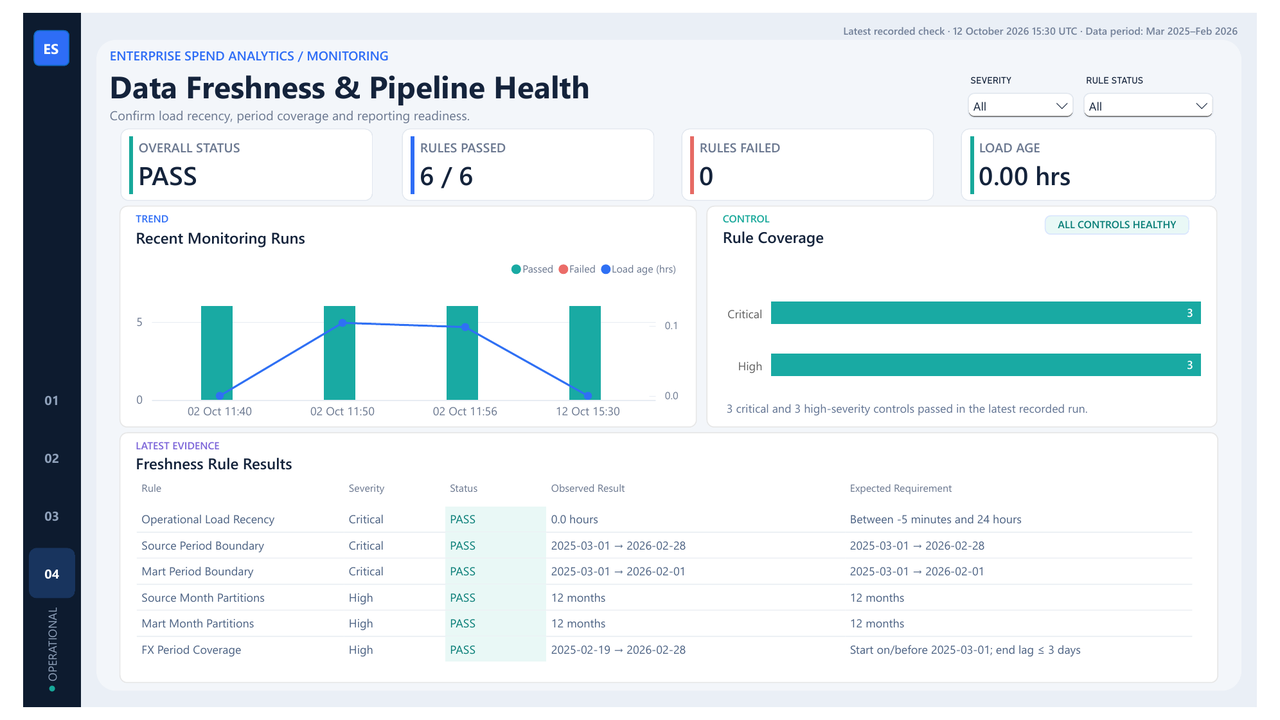Click the ES app logo icon

coord(51,48)
